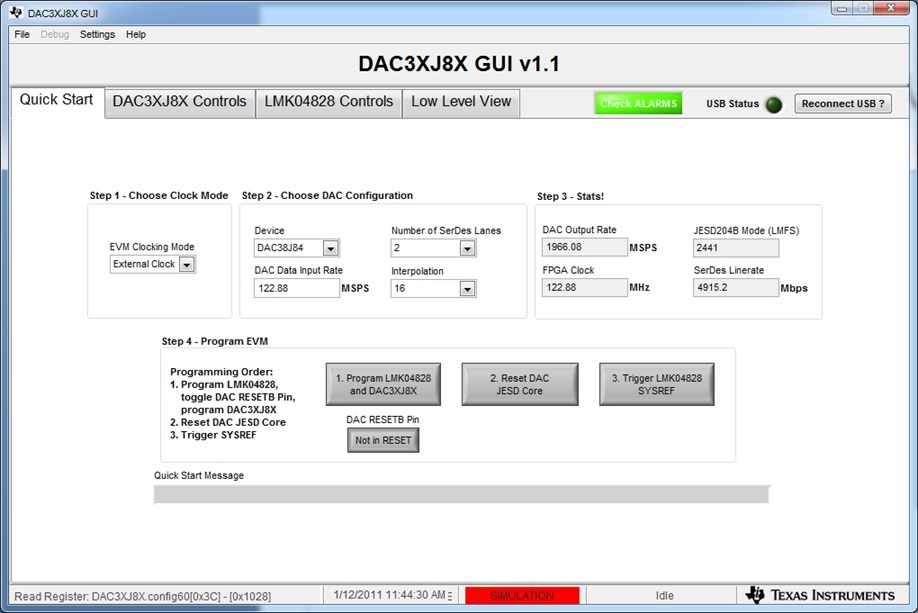
Task: Open the Settings menu
Action: 97,35
